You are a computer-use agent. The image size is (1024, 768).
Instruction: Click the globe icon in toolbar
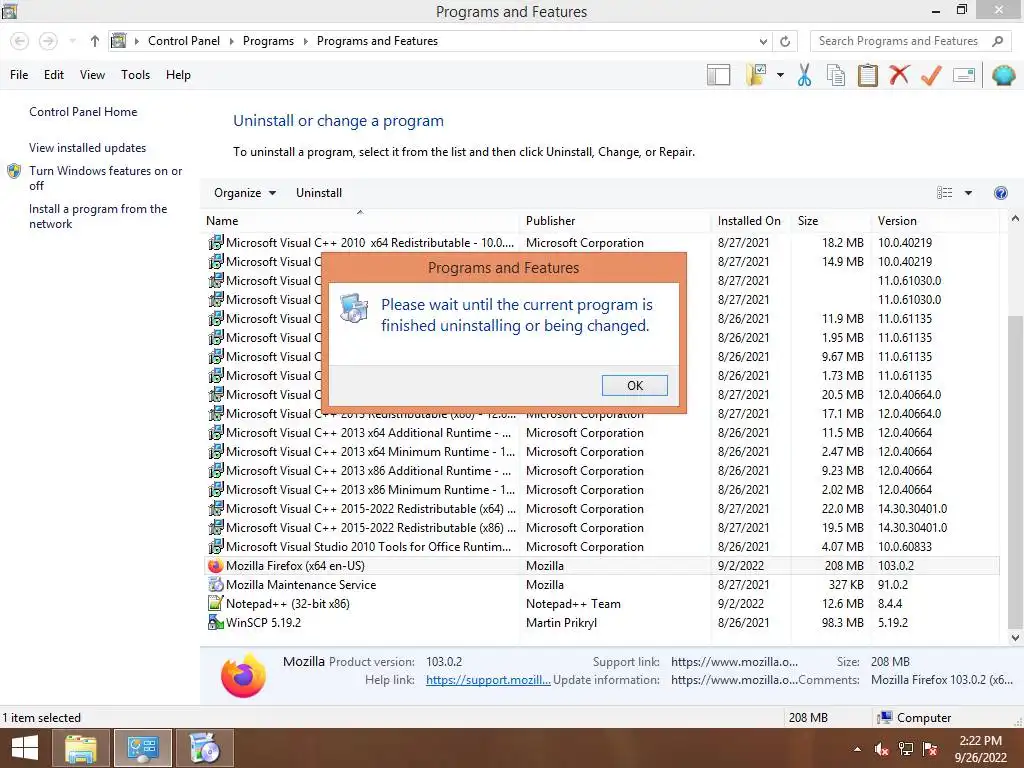pyautogui.click(x=1003, y=75)
